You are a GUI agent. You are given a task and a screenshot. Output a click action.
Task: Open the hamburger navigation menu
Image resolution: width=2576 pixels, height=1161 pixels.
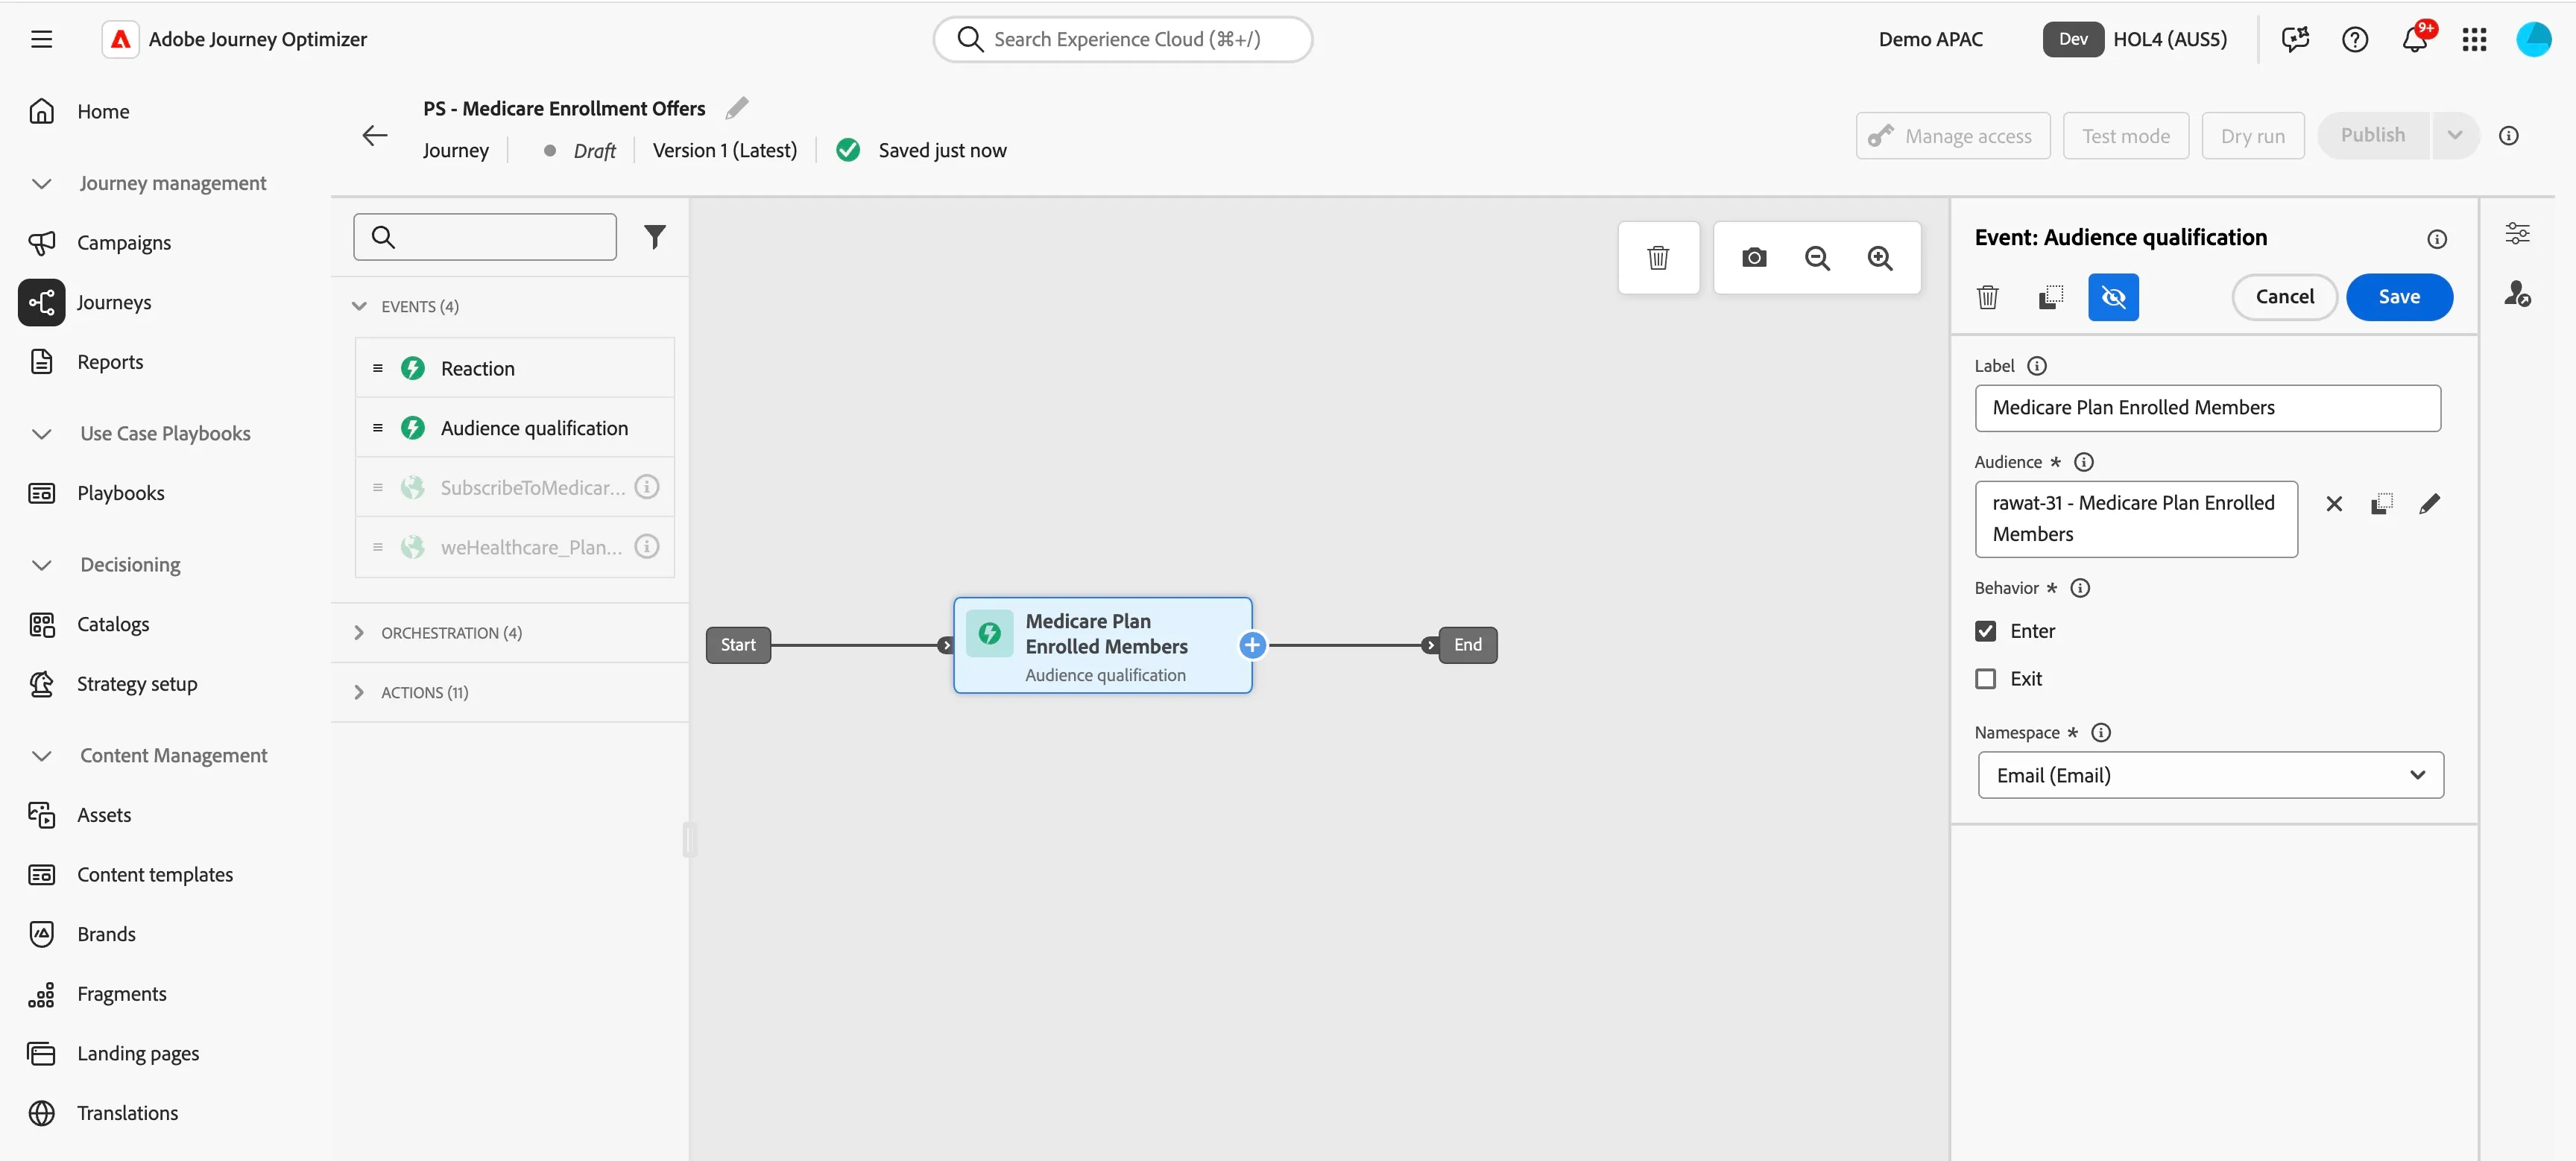(41, 39)
